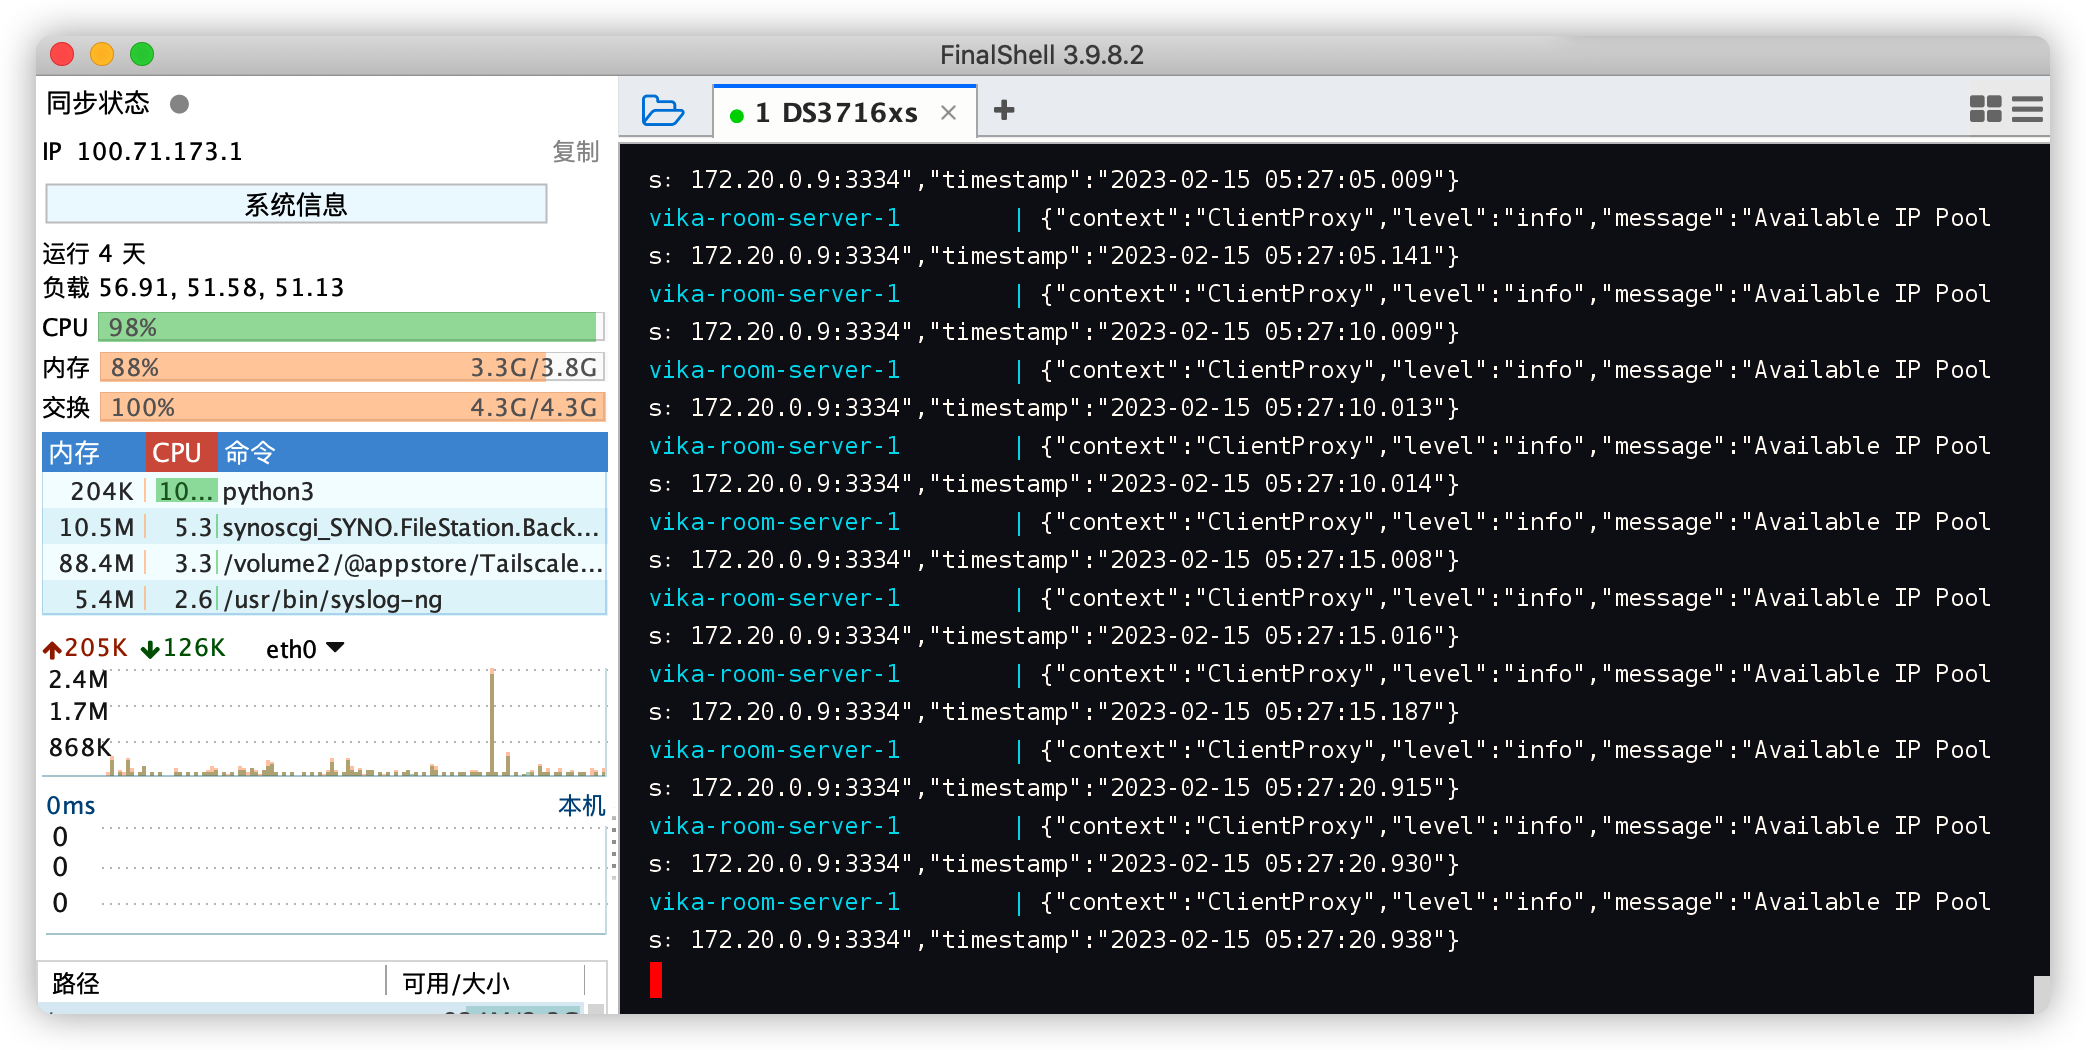
Task: Click the CPU 98% usage bar
Action: 351,327
